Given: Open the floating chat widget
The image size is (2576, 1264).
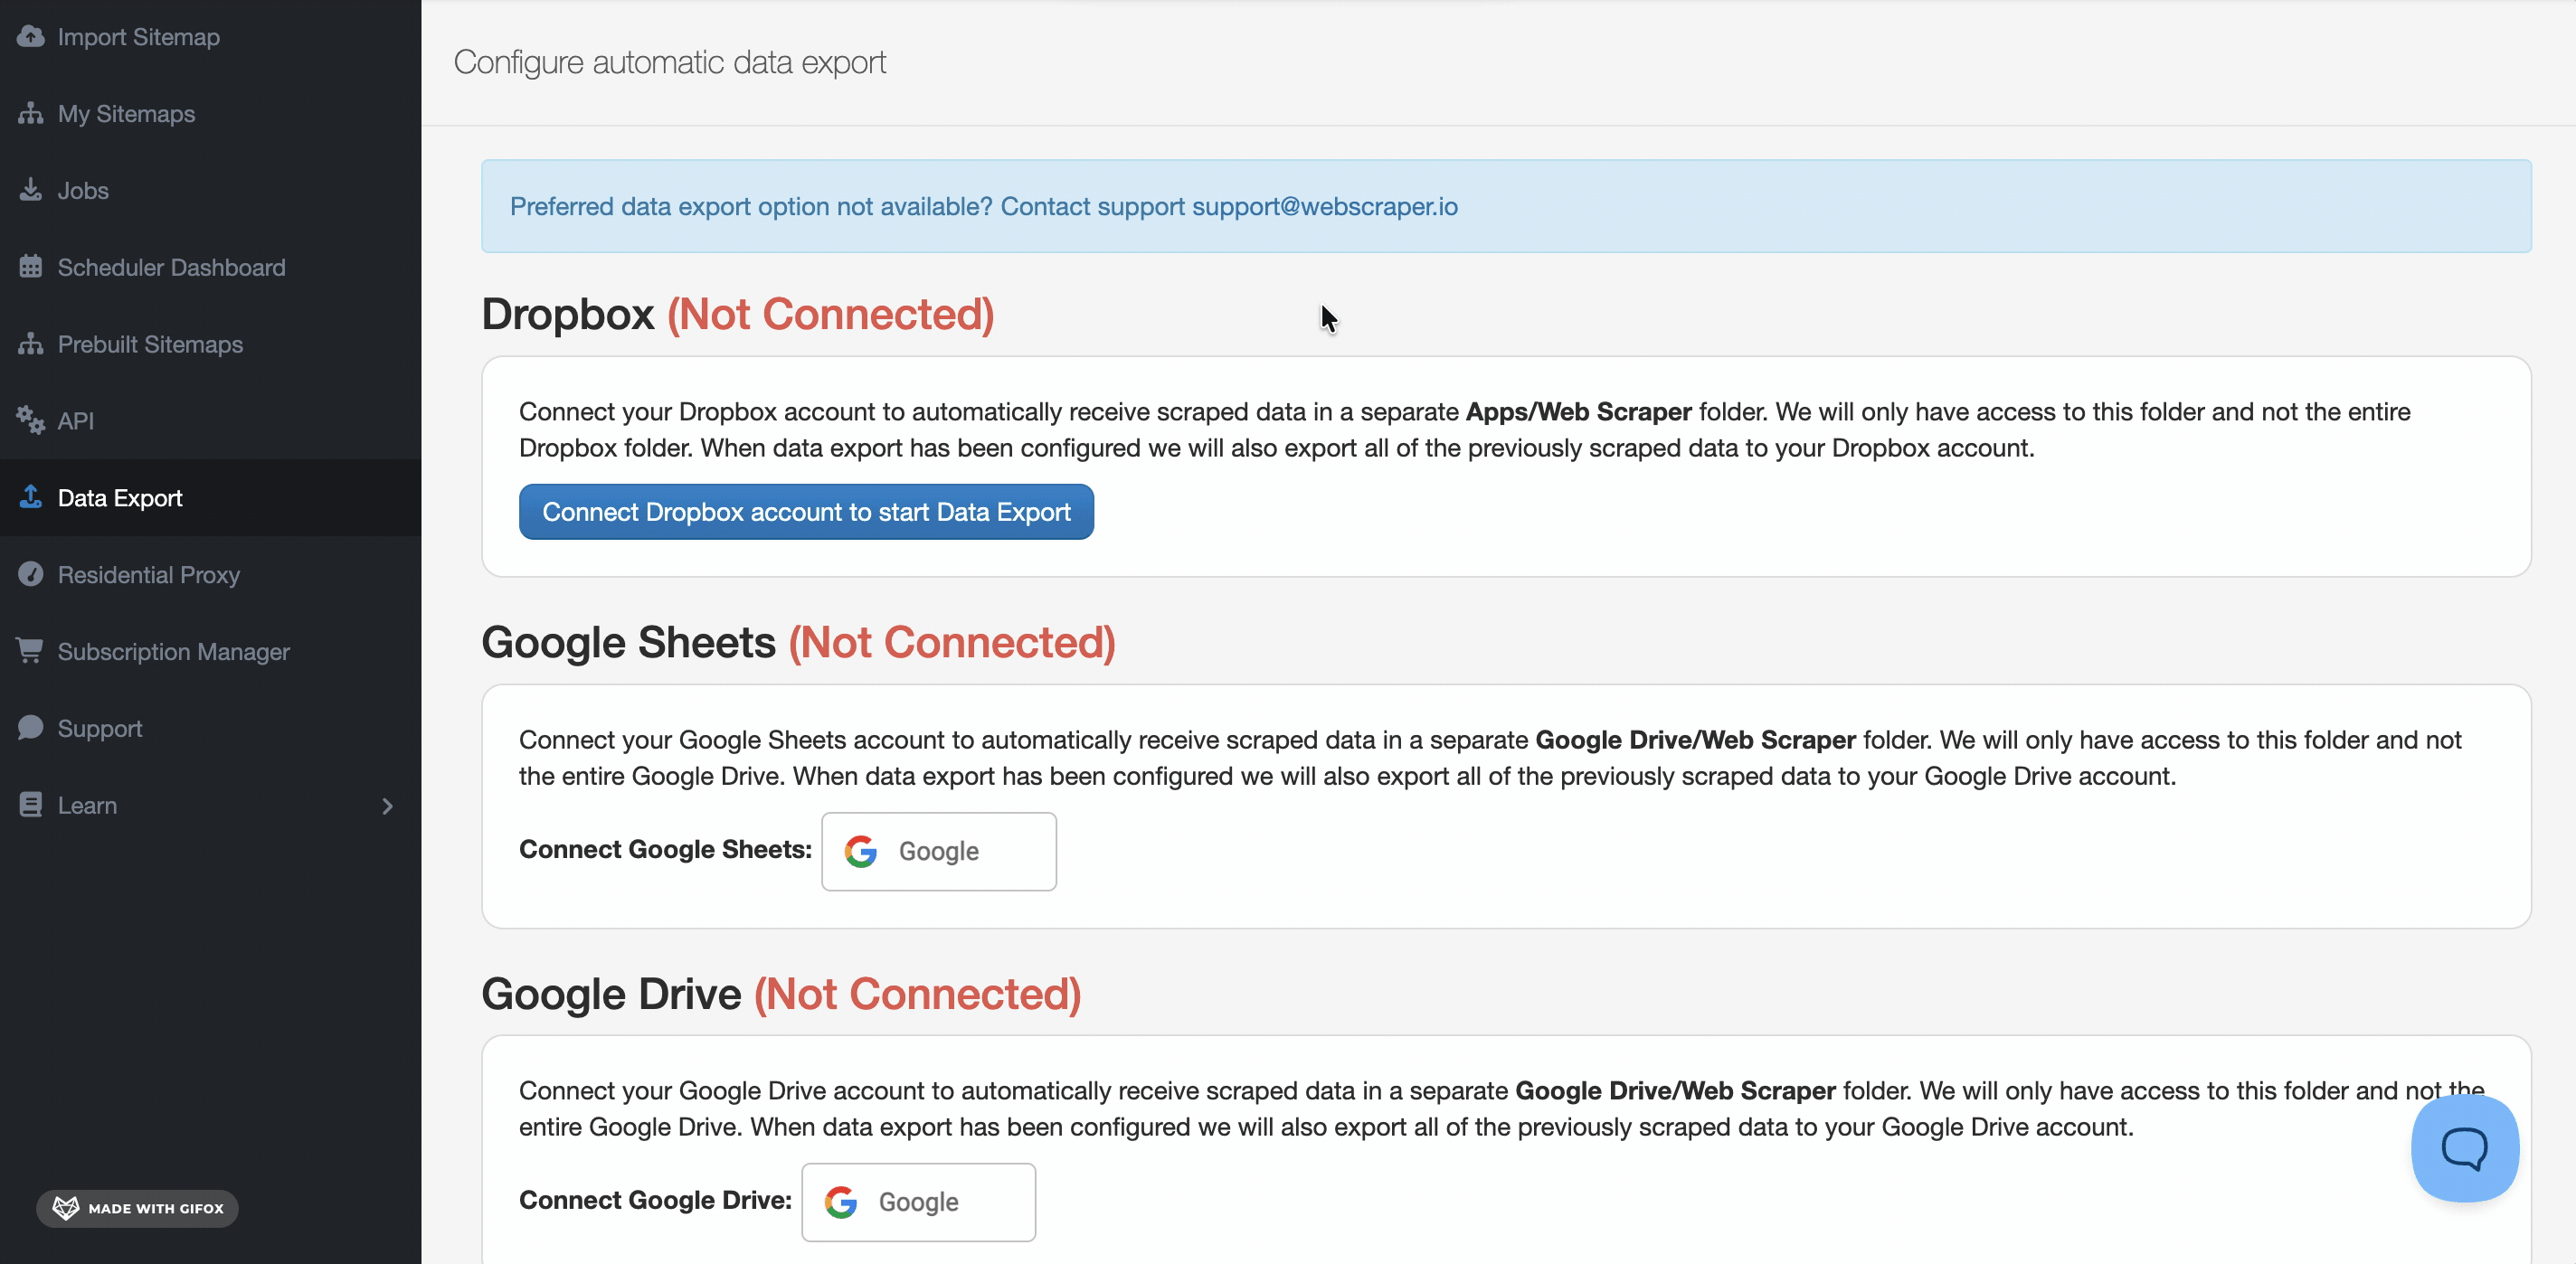Looking at the screenshot, I should point(2464,1148).
